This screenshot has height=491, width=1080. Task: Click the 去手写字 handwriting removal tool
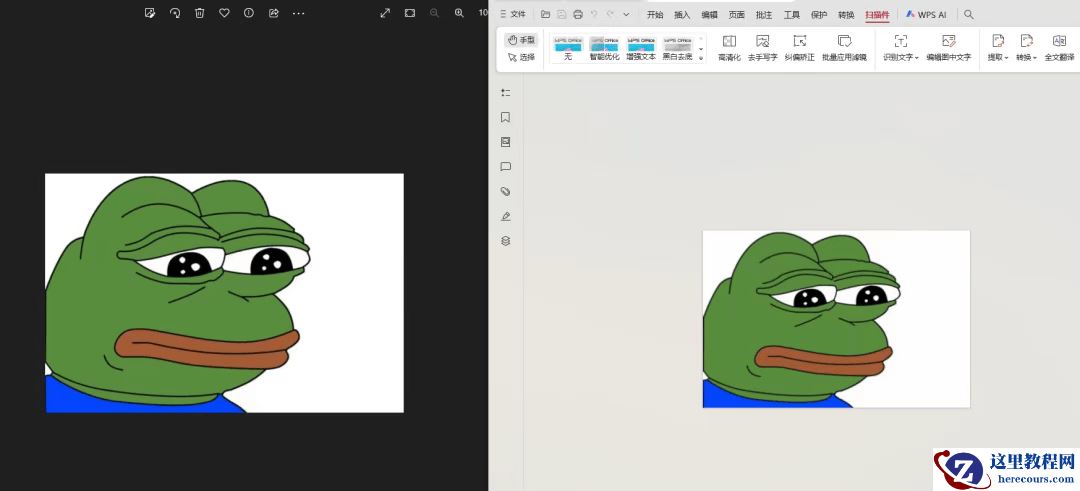[762, 47]
